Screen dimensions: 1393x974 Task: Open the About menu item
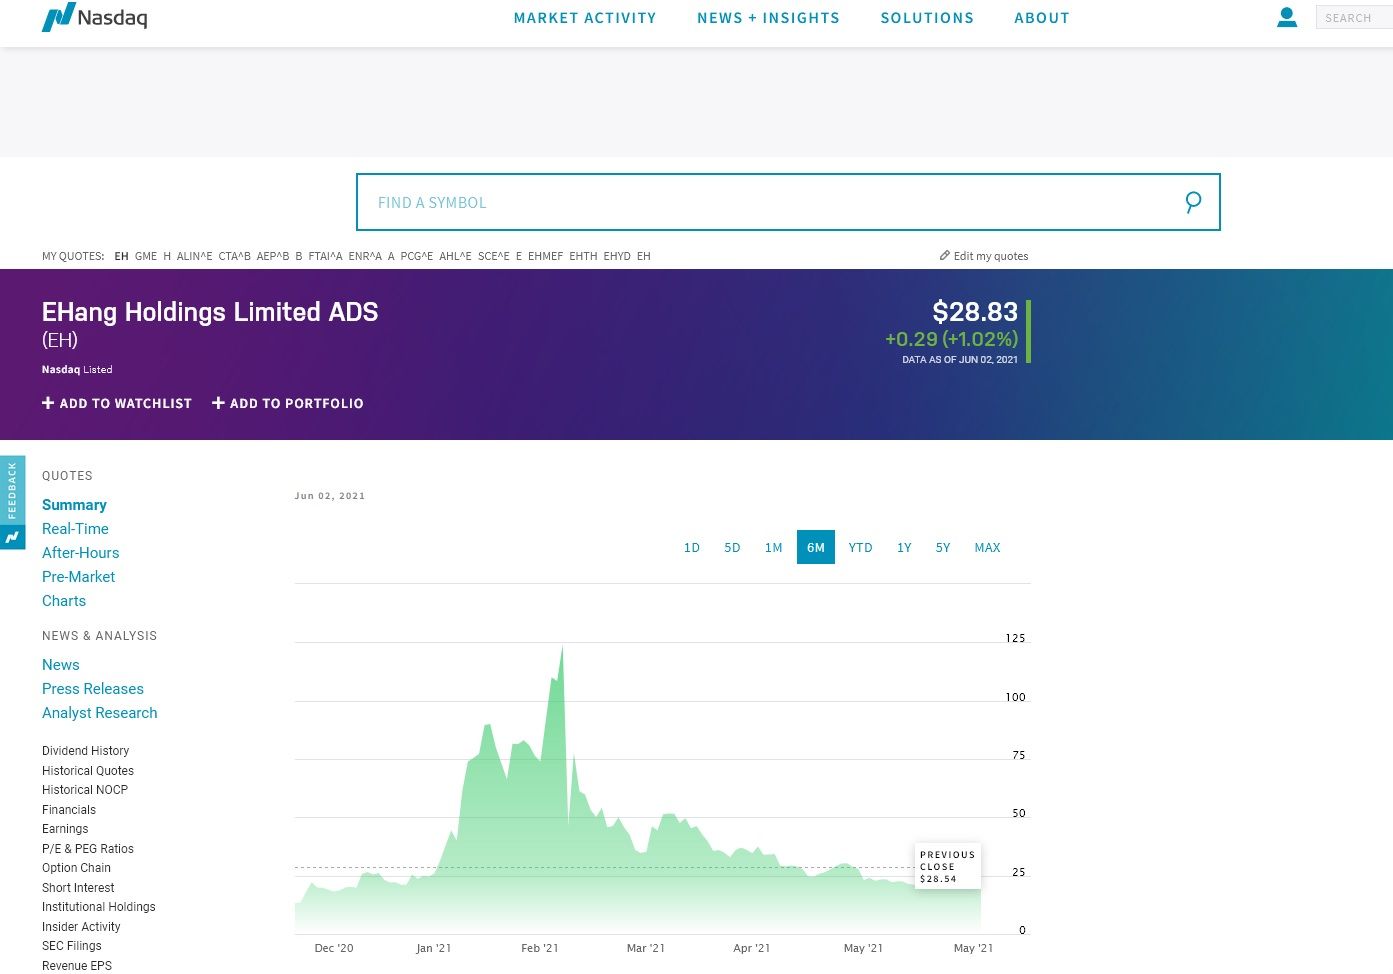[x=1042, y=18]
